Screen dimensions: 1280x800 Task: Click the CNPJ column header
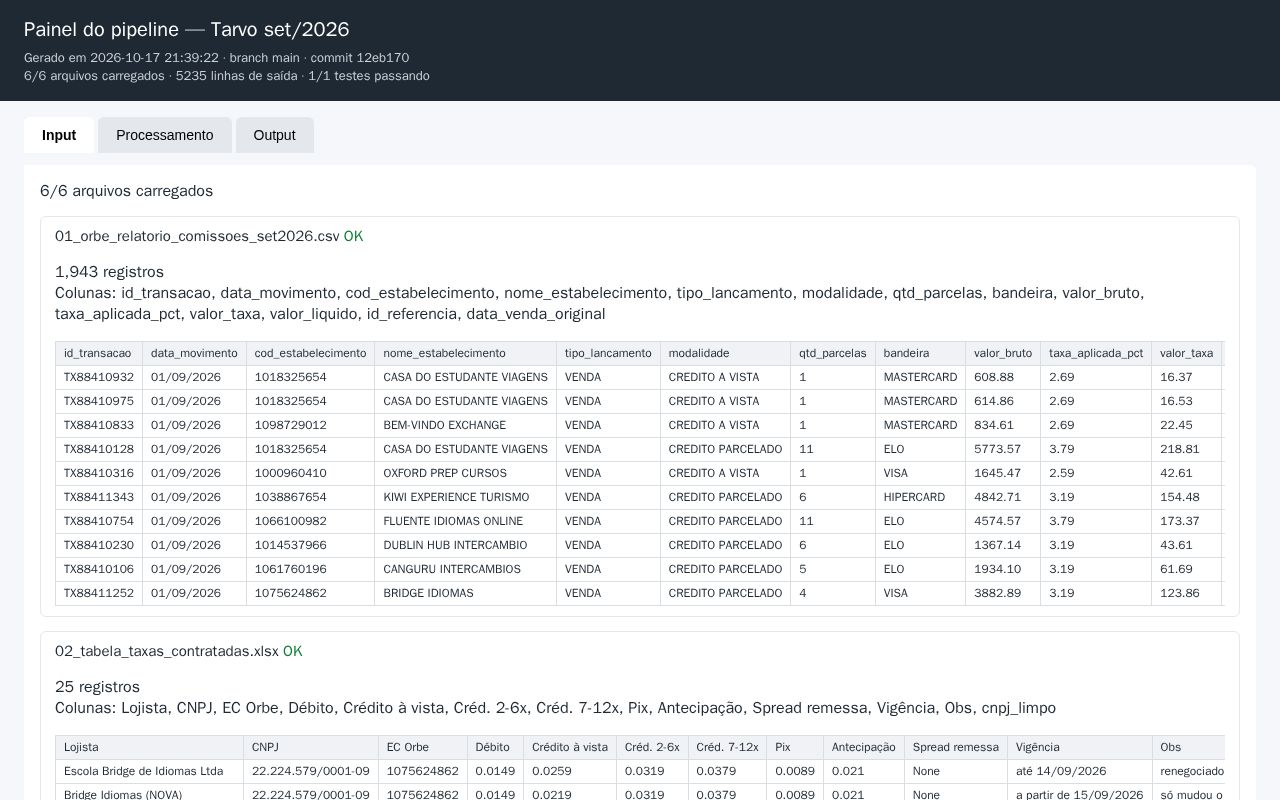311,748
